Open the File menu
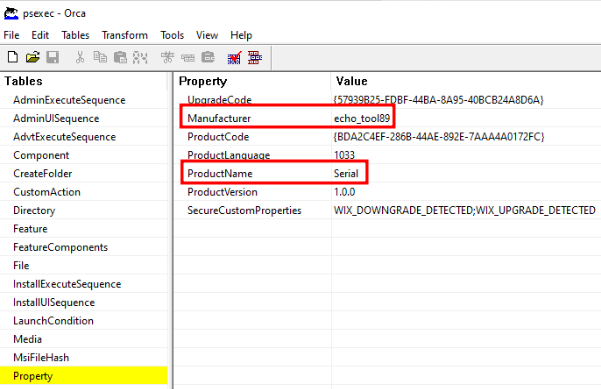 point(11,35)
